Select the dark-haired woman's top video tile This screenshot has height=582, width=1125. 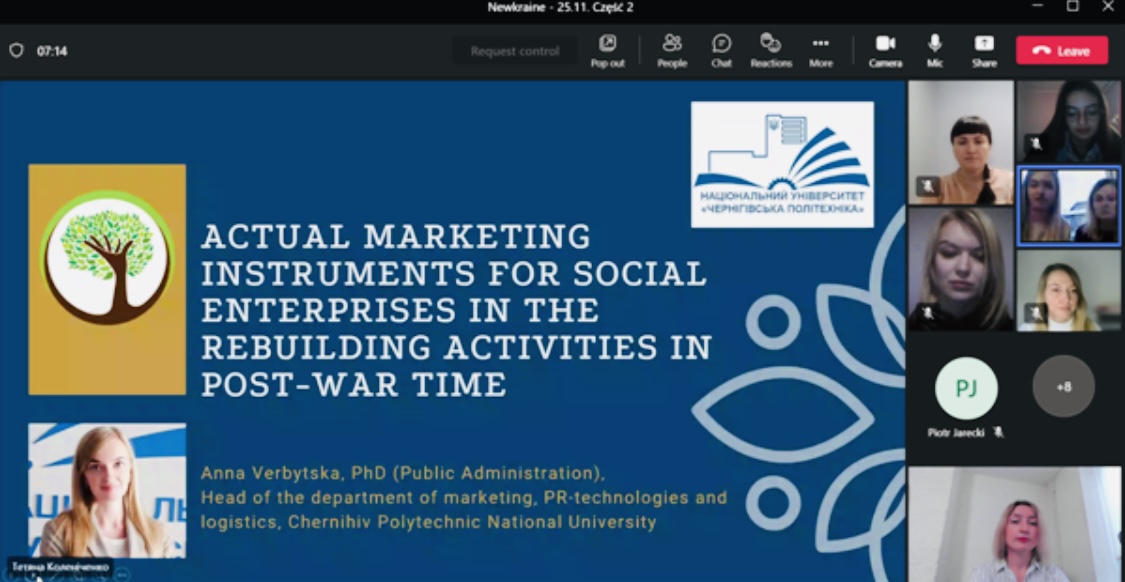point(959,142)
